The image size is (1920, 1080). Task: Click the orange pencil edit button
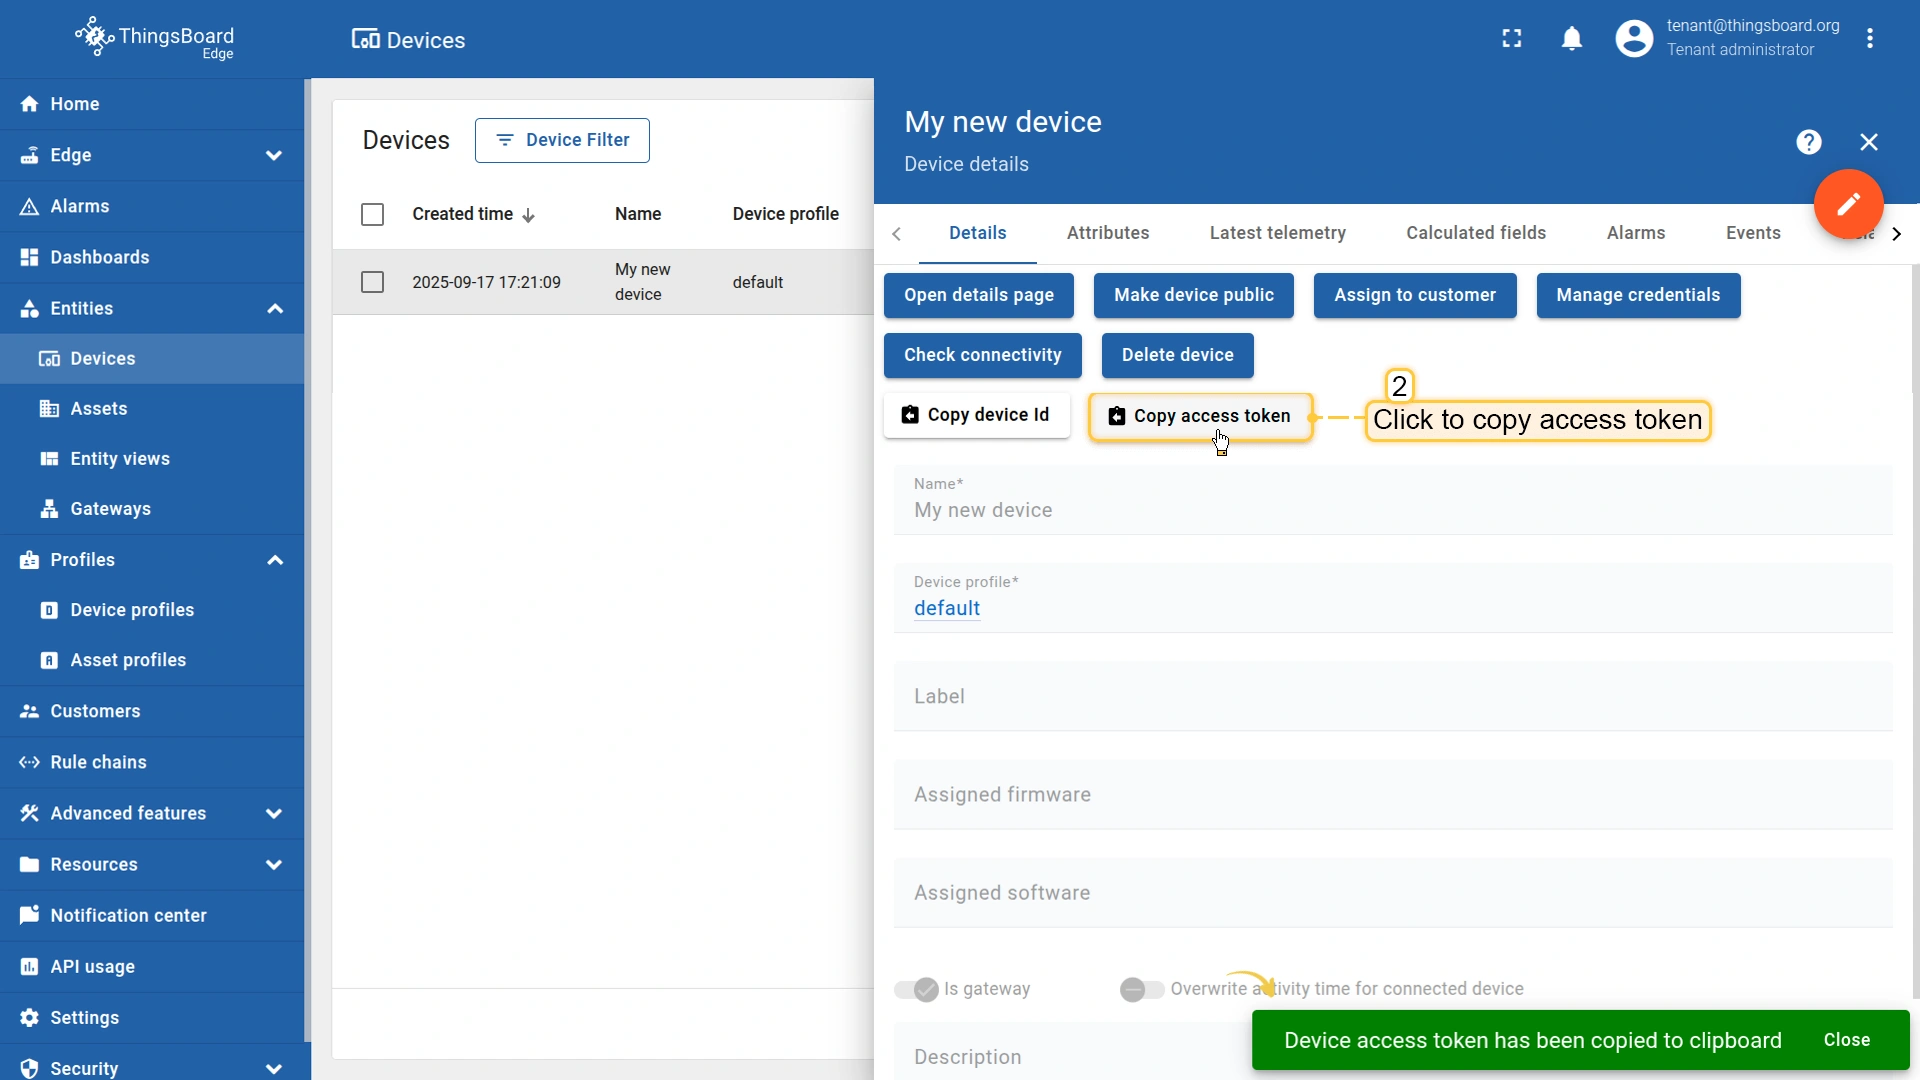click(1848, 204)
